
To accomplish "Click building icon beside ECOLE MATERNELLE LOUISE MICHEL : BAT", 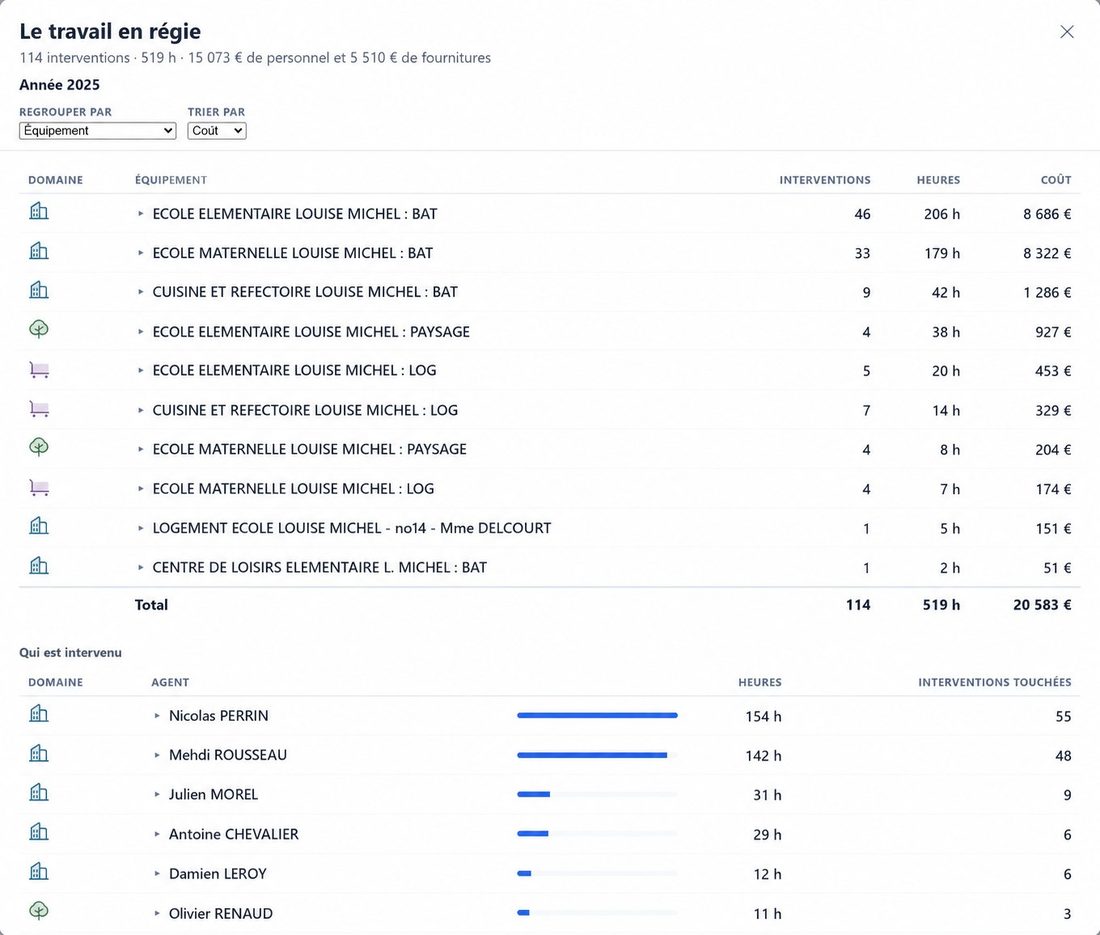I will point(39,250).
